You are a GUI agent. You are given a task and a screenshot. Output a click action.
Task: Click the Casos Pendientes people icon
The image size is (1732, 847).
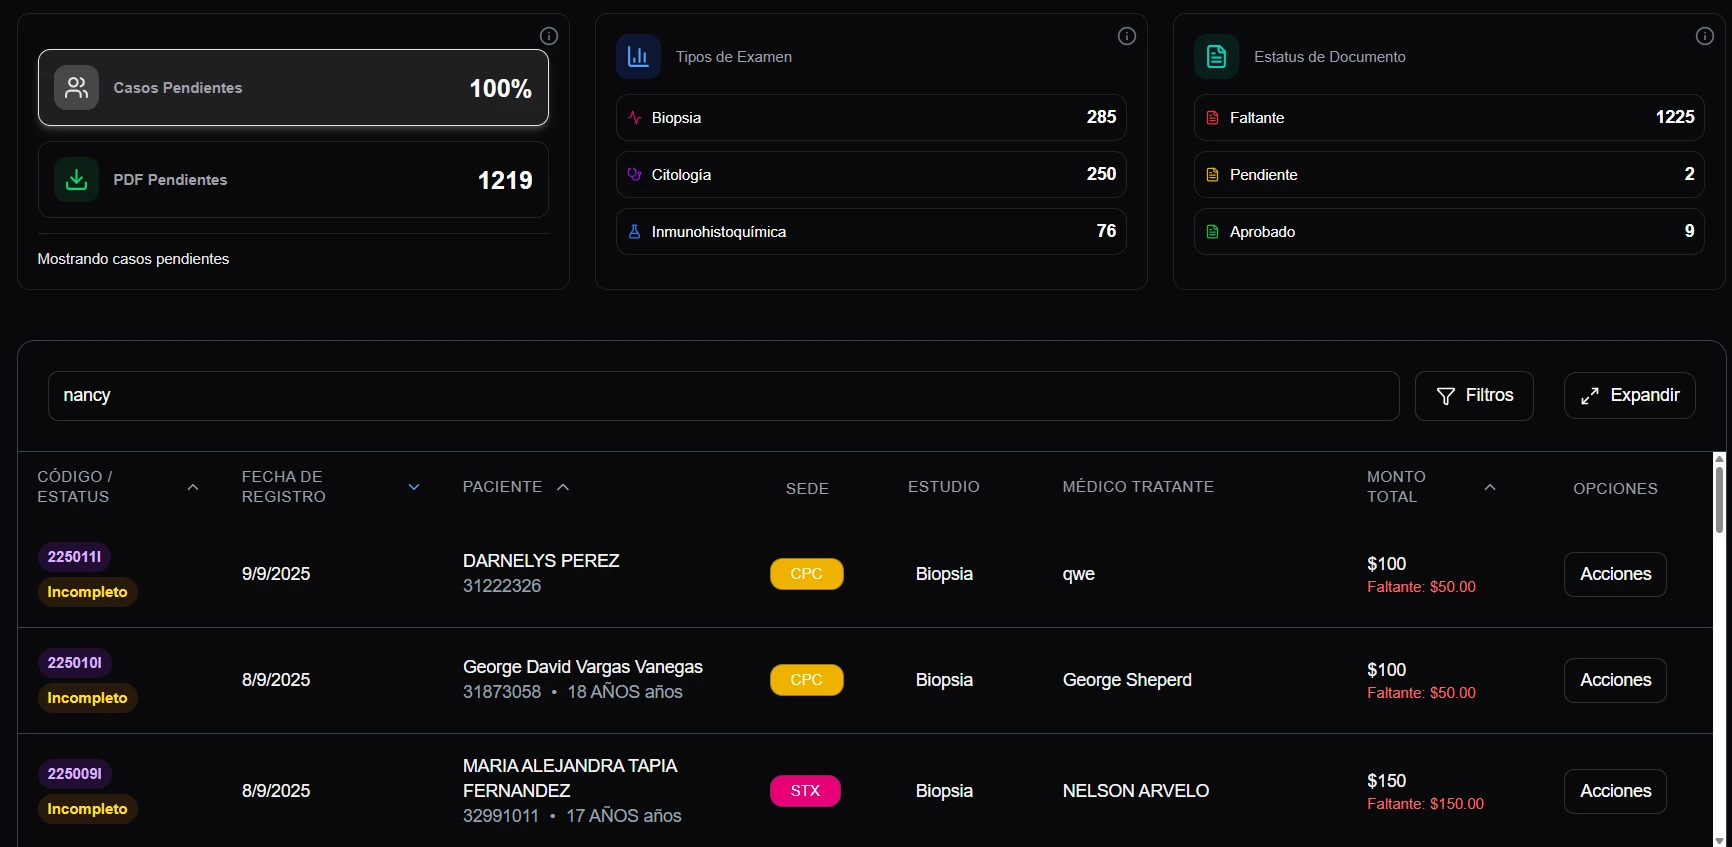[76, 88]
